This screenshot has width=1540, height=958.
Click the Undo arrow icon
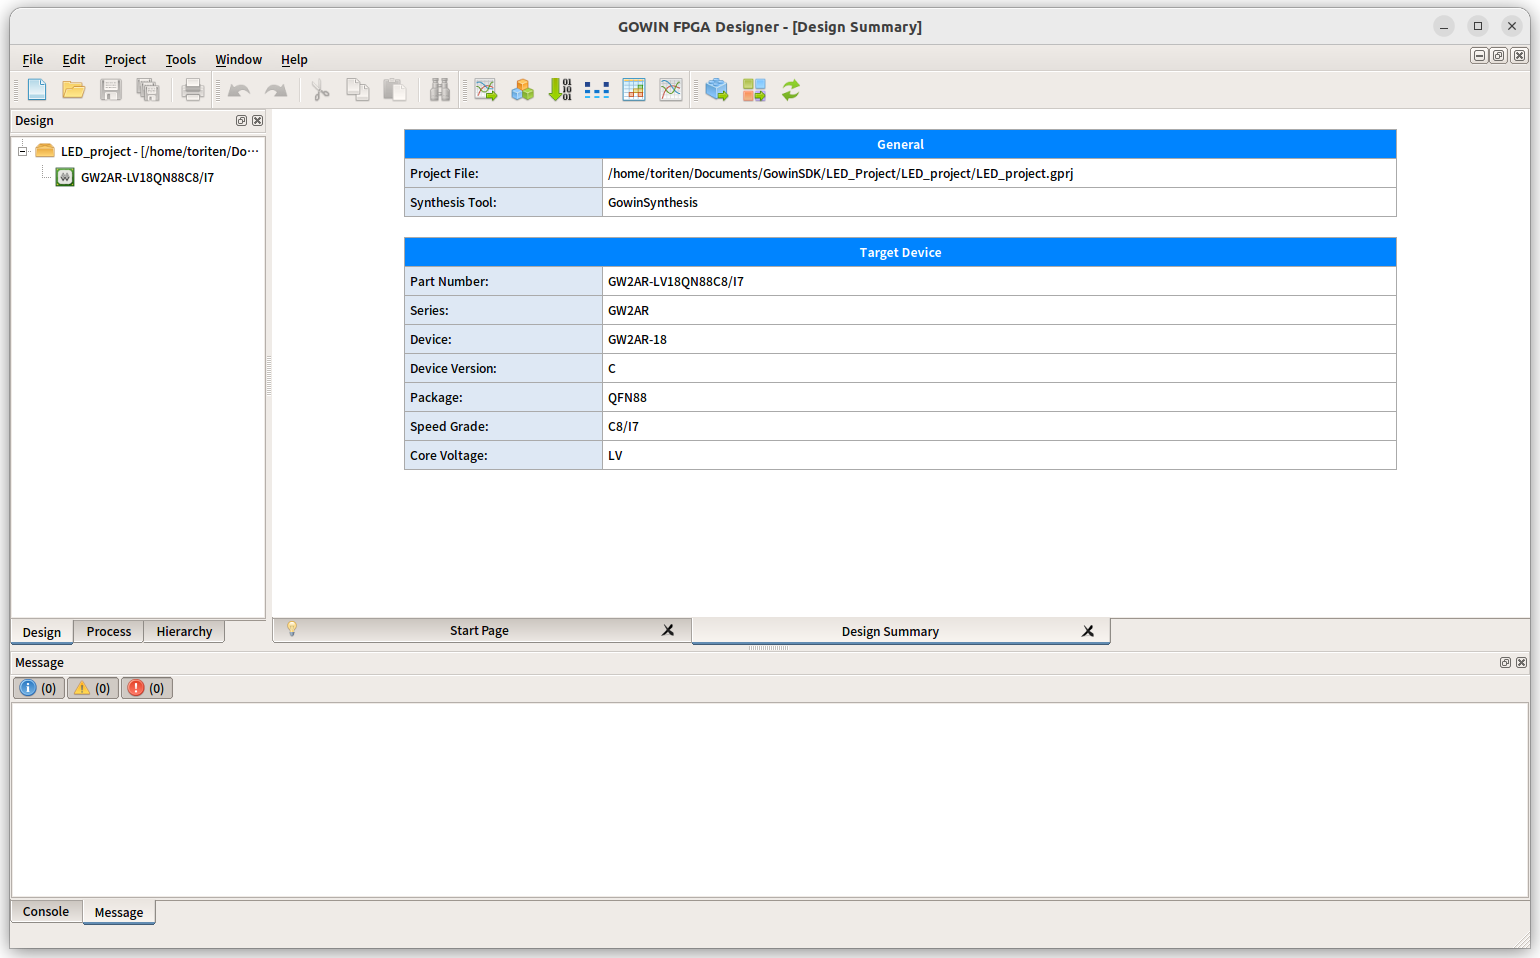(x=239, y=90)
